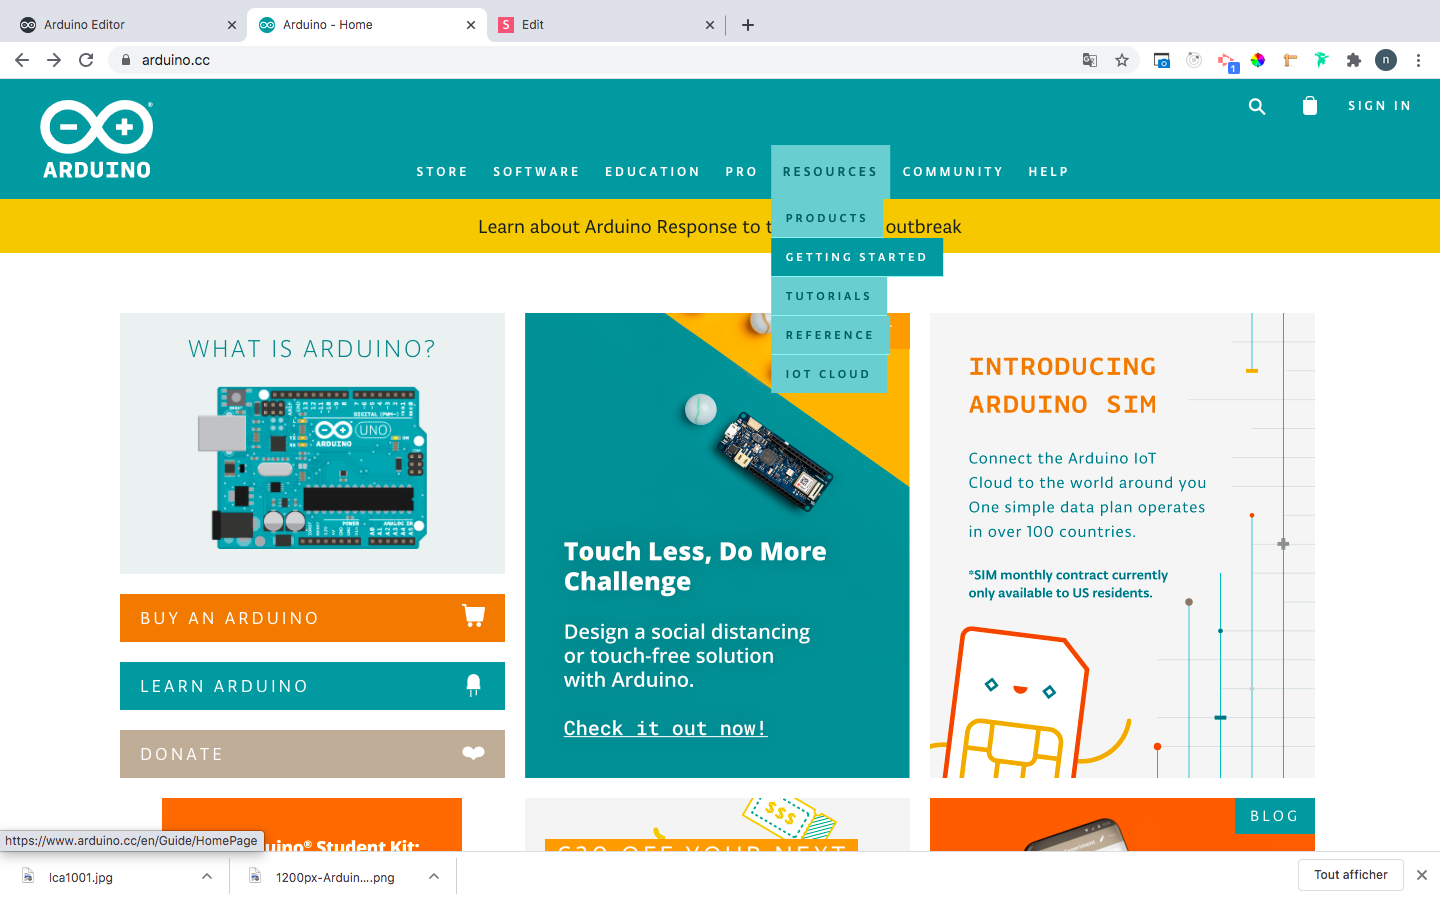1440x900 pixels.
Task: Open the EDUCATION menu
Action: [x=652, y=172]
